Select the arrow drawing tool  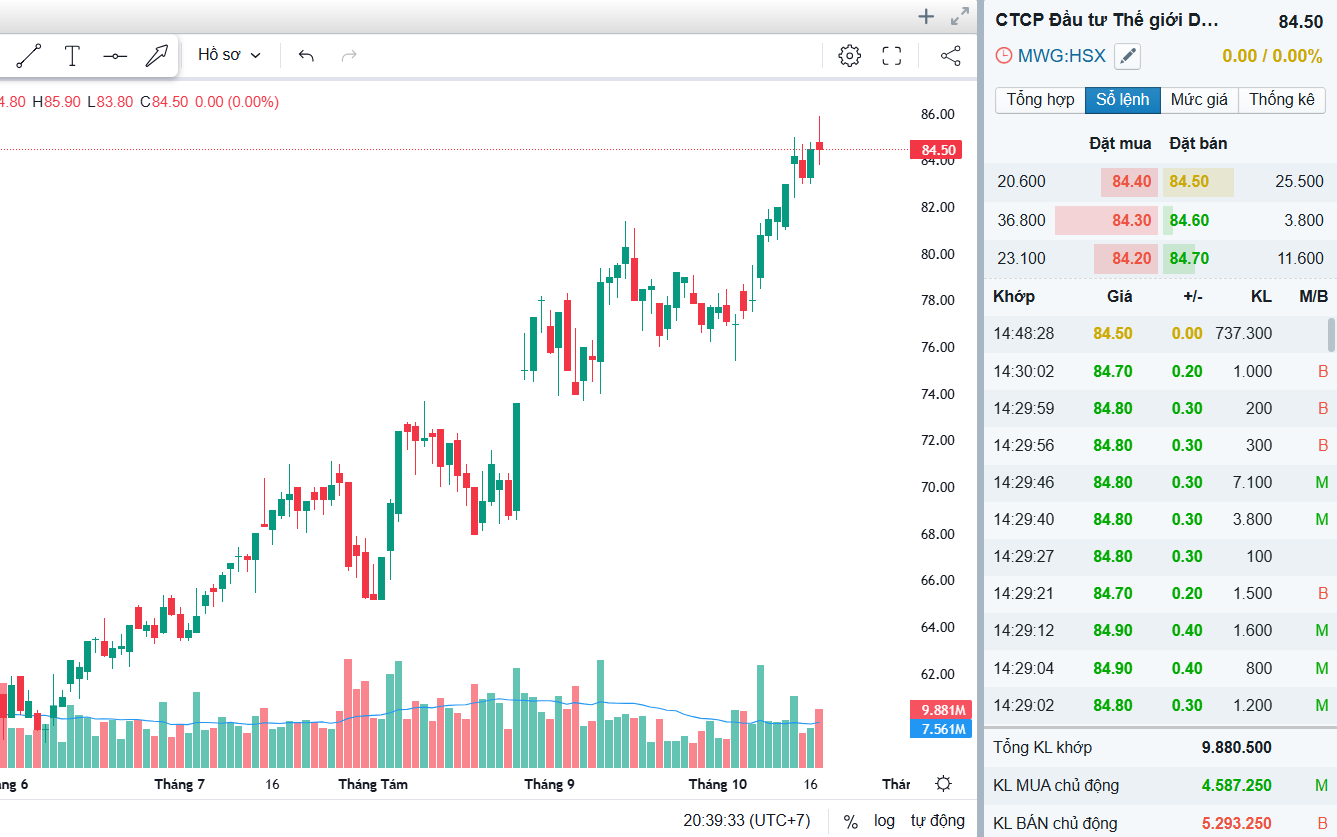click(x=156, y=56)
